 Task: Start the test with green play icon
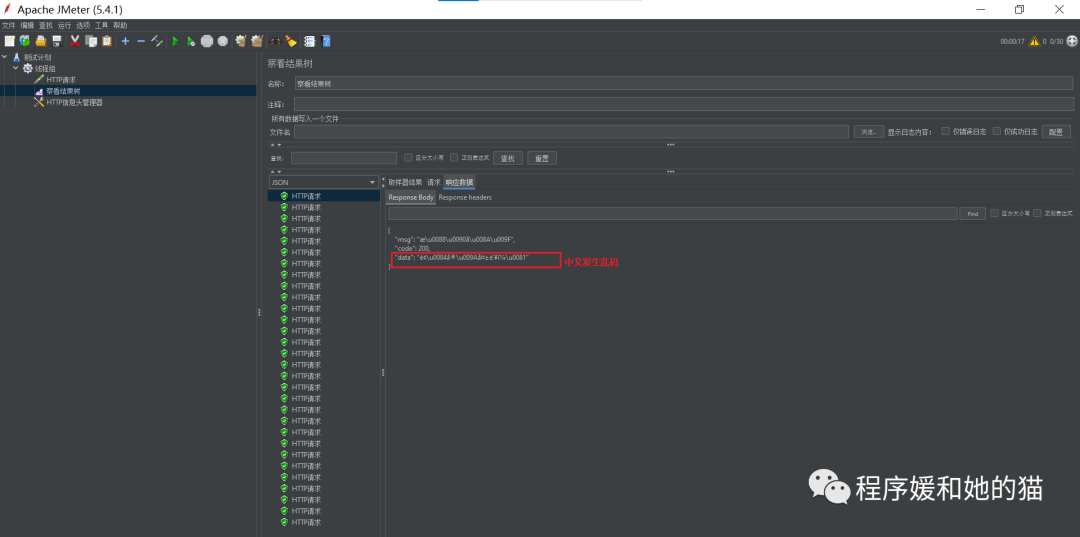click(x=175, y=41)
